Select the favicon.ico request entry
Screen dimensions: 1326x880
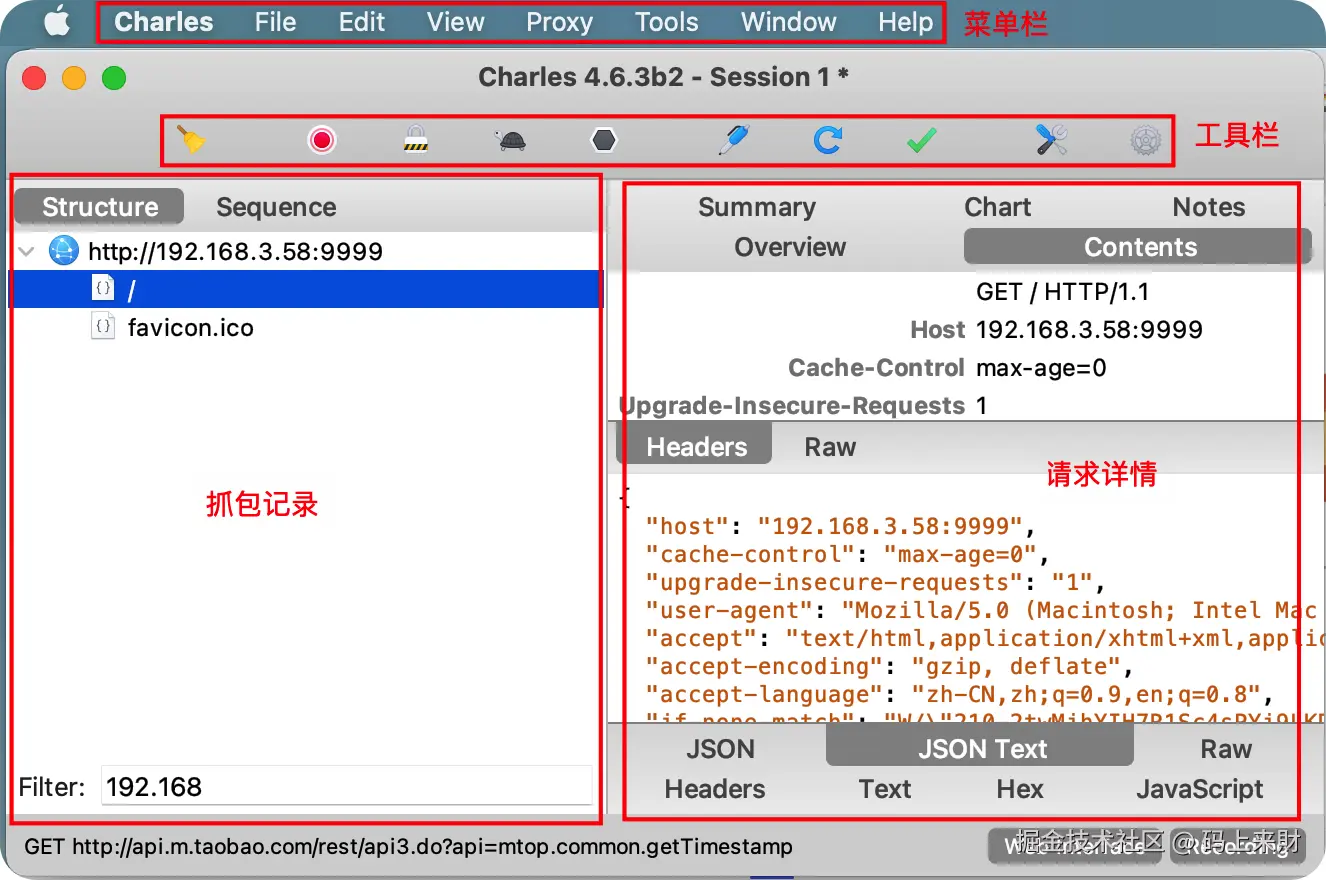(x=190, y=327)
